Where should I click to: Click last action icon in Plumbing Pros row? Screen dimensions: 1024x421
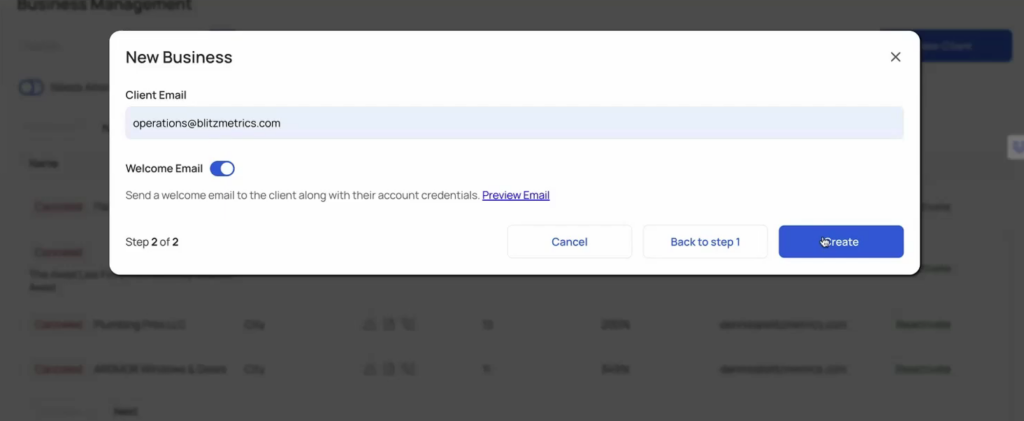click(x=408, y=324)
